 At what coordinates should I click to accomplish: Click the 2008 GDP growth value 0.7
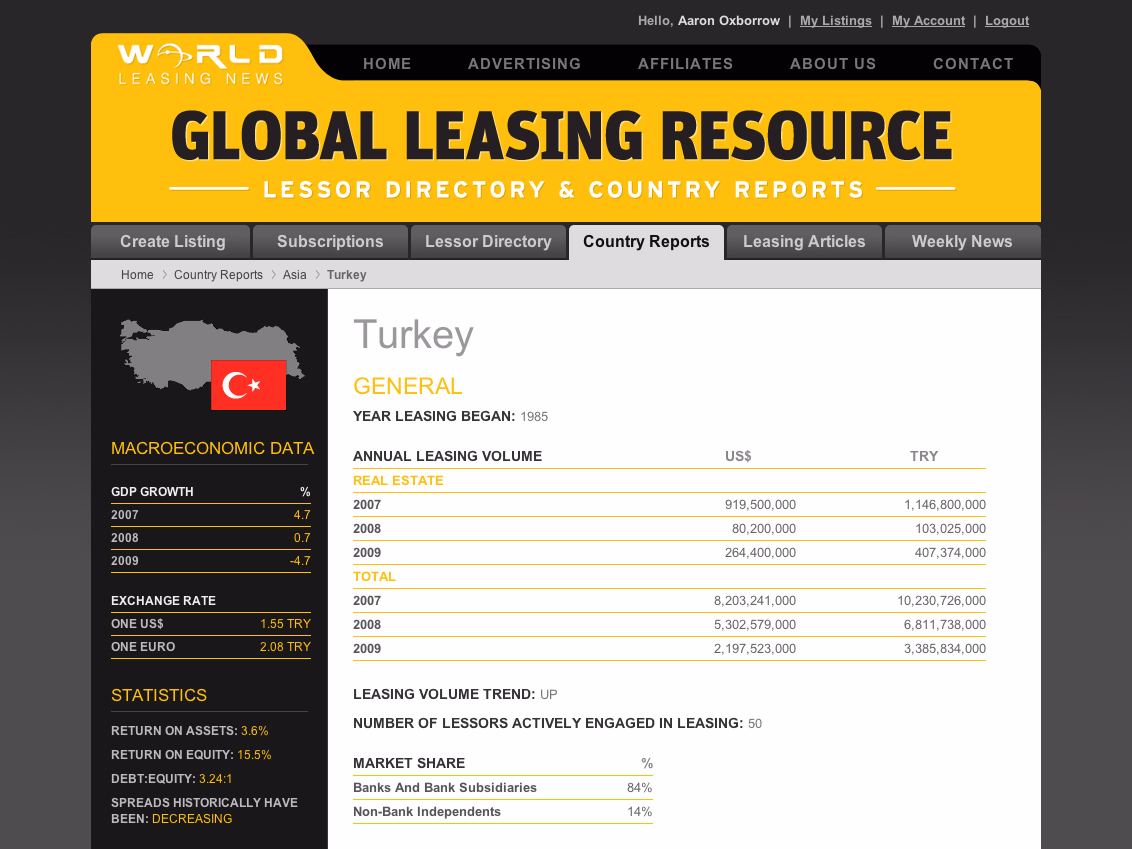coord(302,538)
